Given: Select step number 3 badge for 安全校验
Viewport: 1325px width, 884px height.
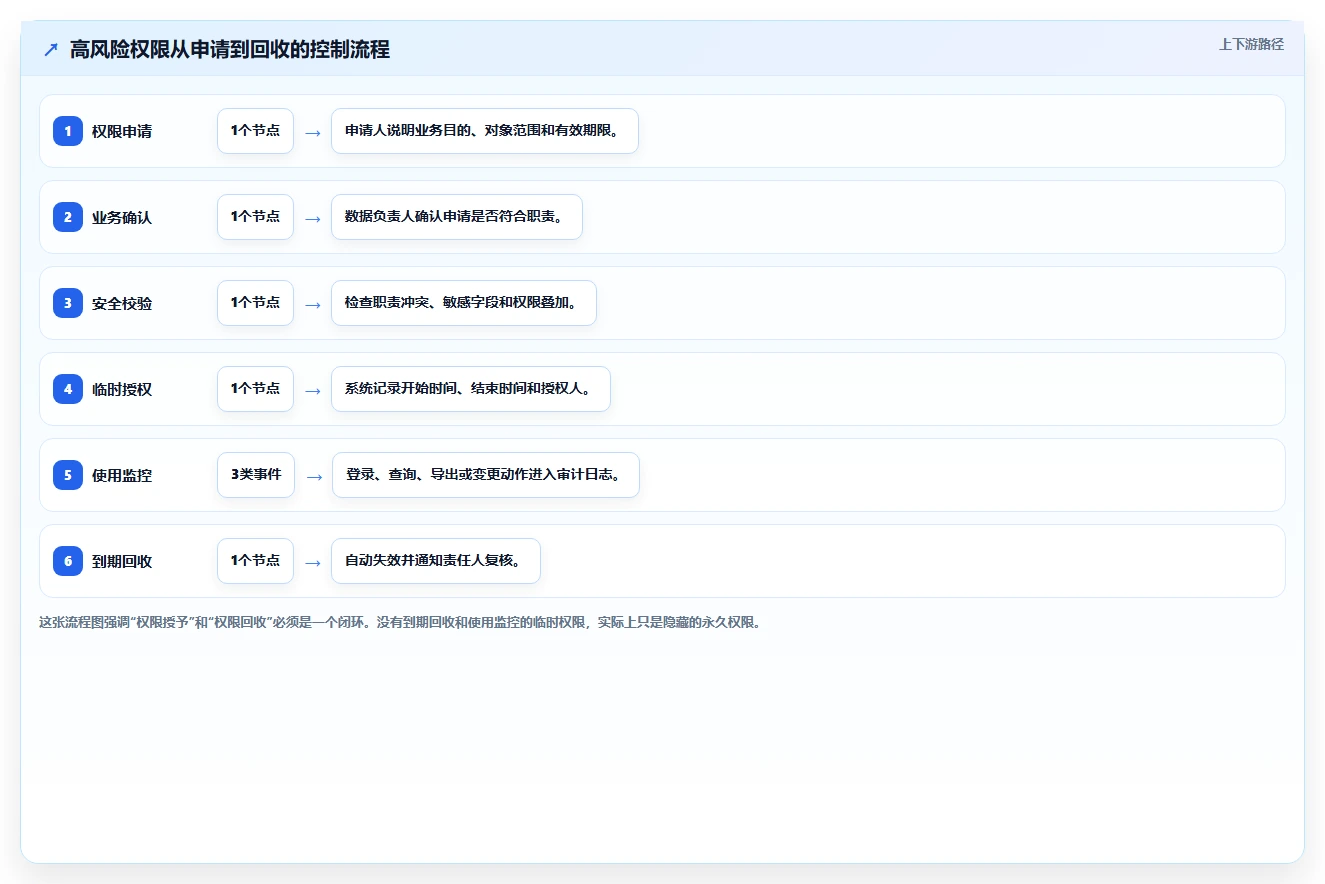Looking at the screenshot, I should (68, 303).
